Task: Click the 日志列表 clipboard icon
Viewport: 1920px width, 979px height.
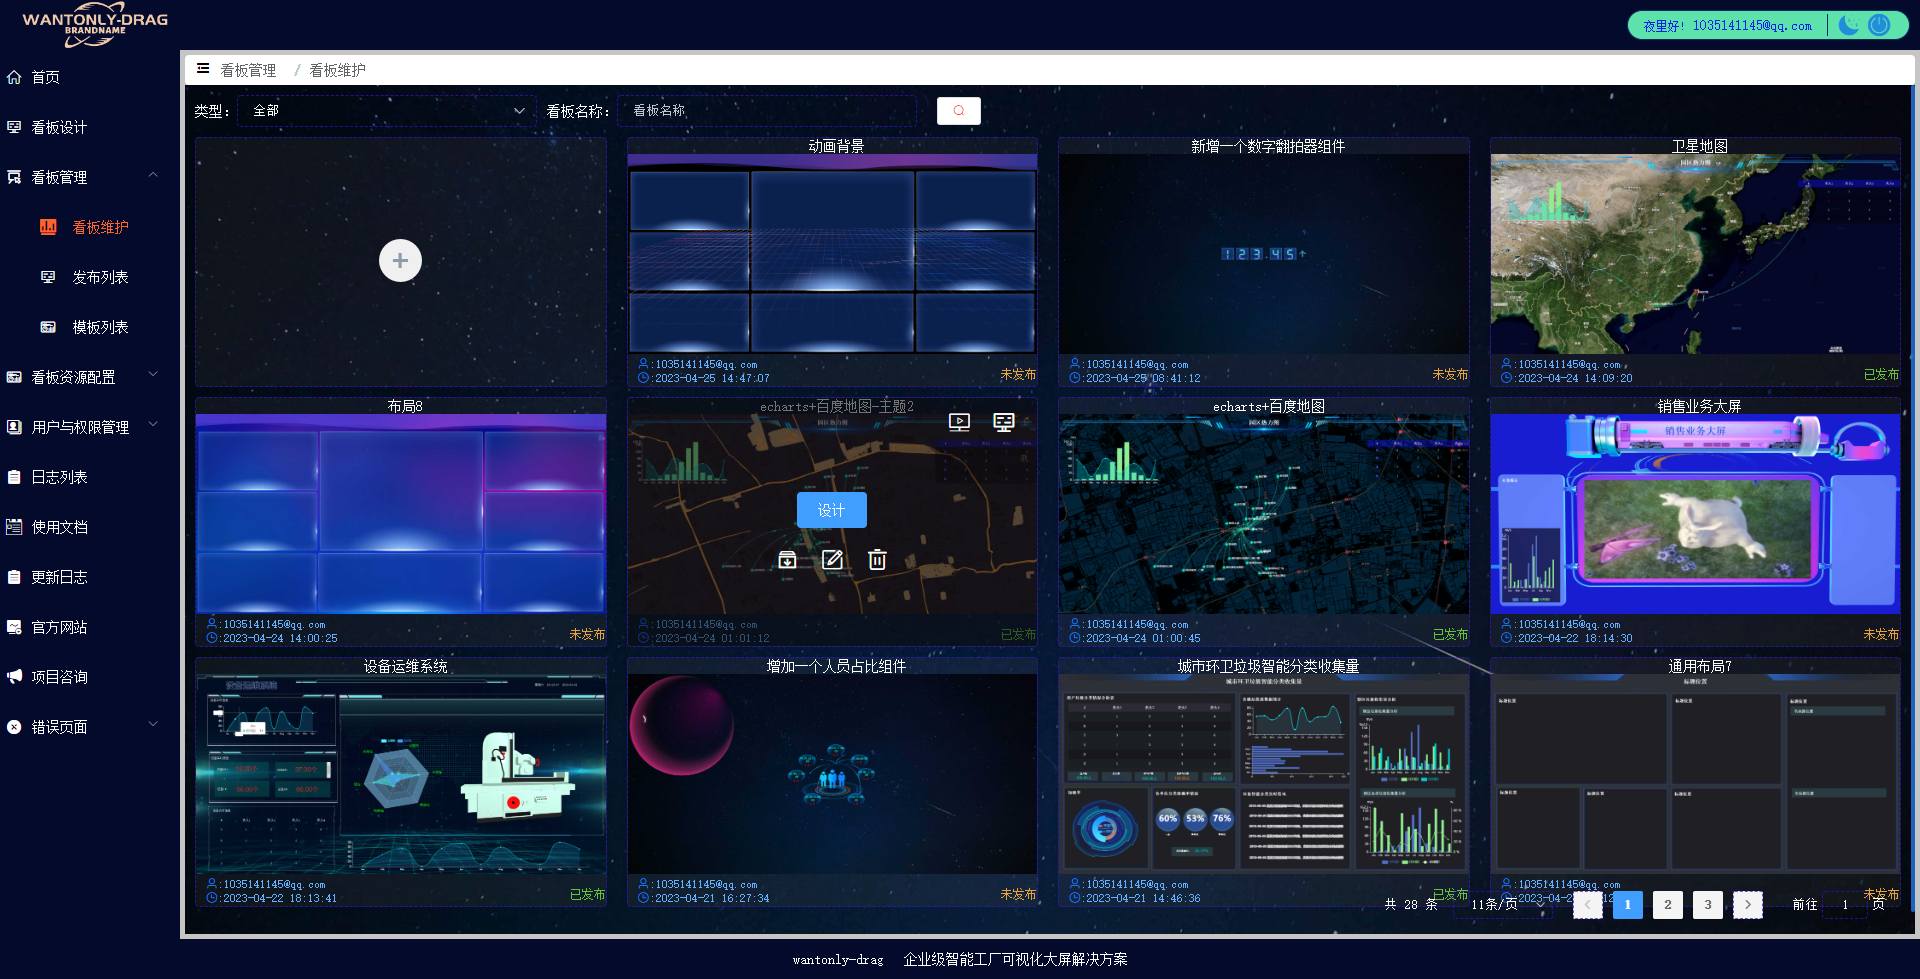Action: tap(14, 477)
